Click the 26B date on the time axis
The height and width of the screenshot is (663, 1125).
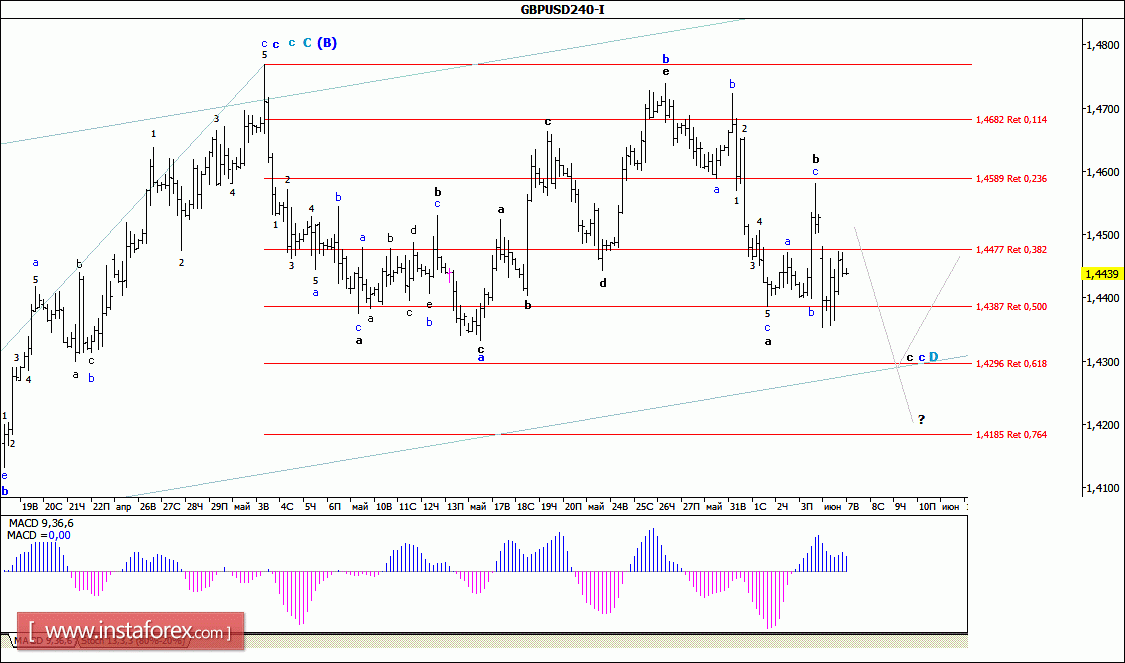147,507
